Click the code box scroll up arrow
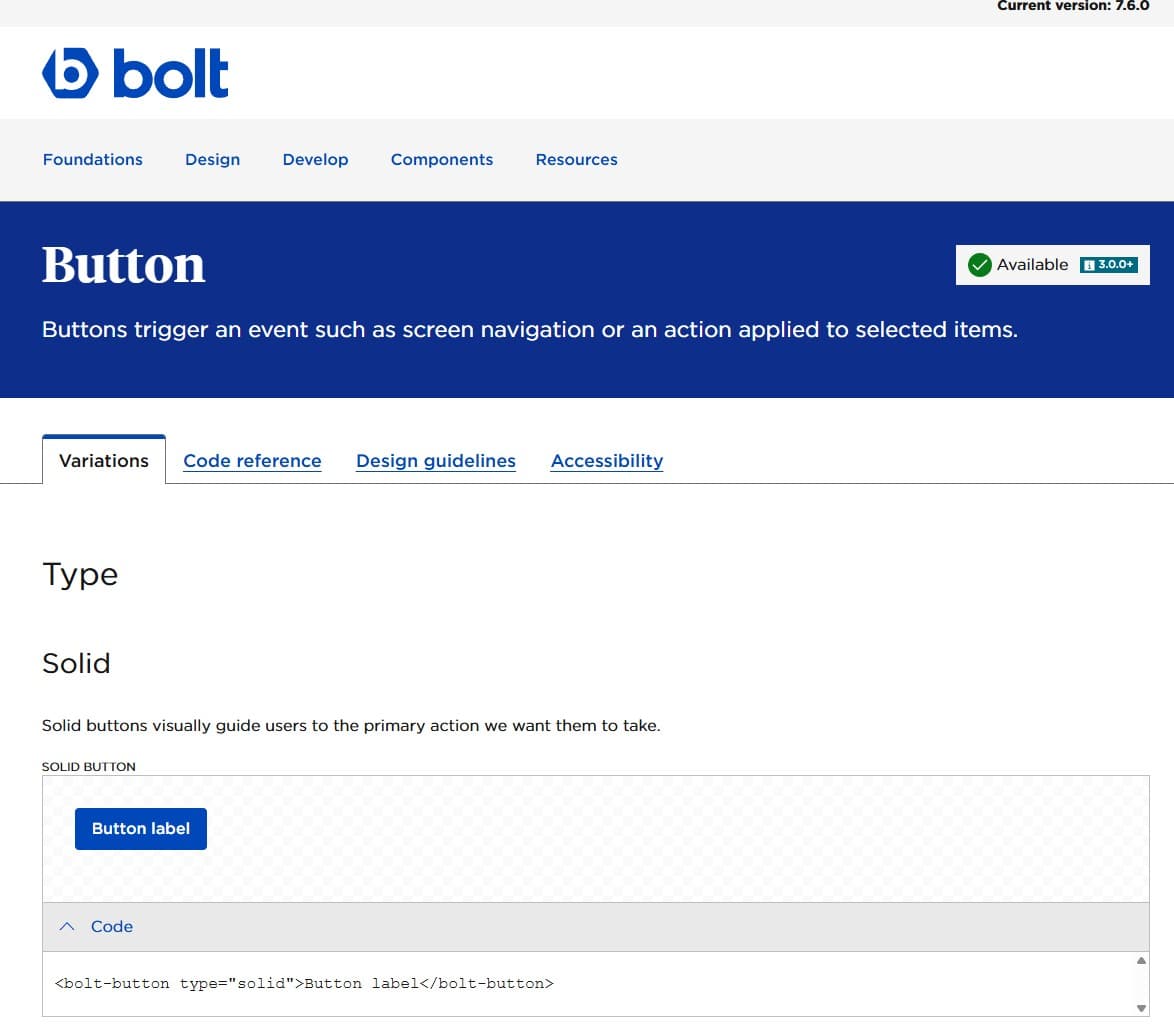 [x=1141, y=961]
